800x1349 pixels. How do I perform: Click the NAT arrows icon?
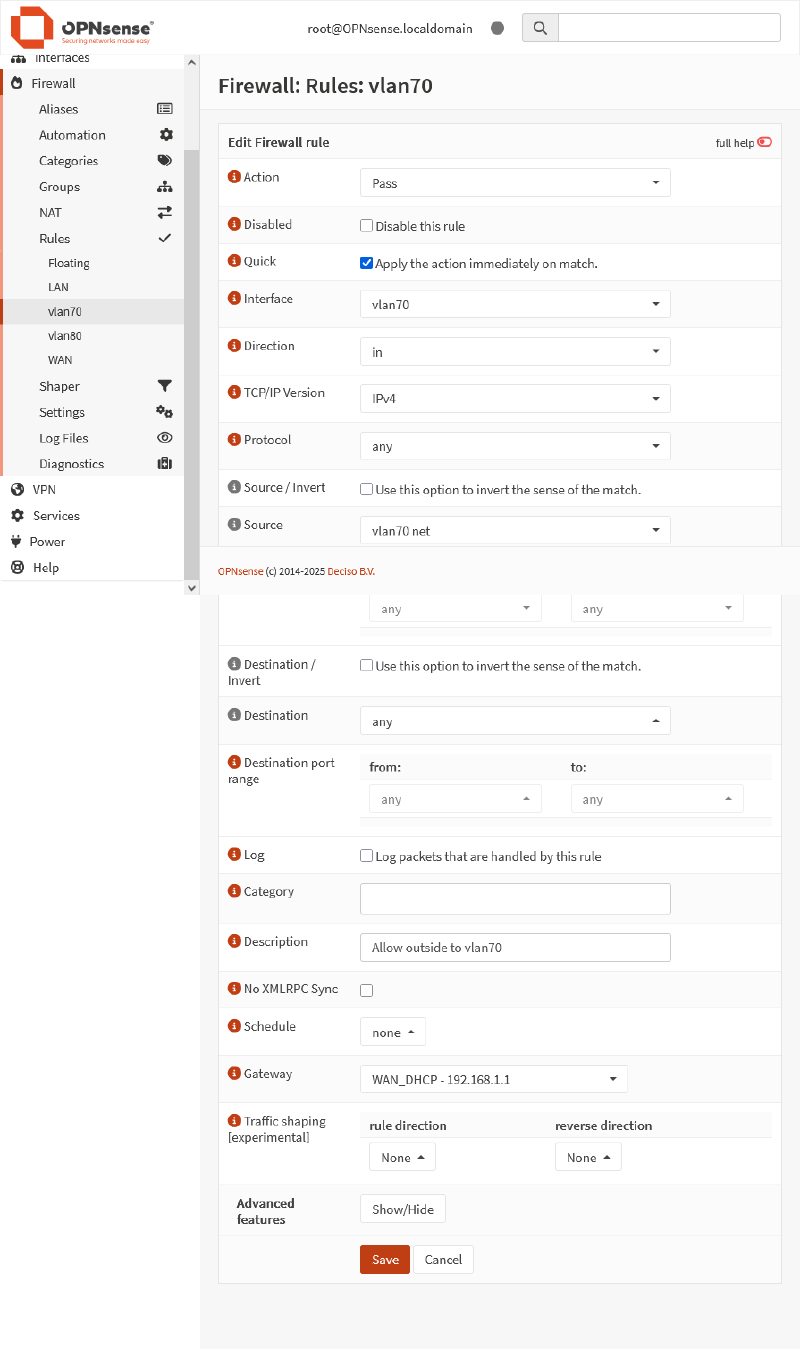tap(165, 213)
